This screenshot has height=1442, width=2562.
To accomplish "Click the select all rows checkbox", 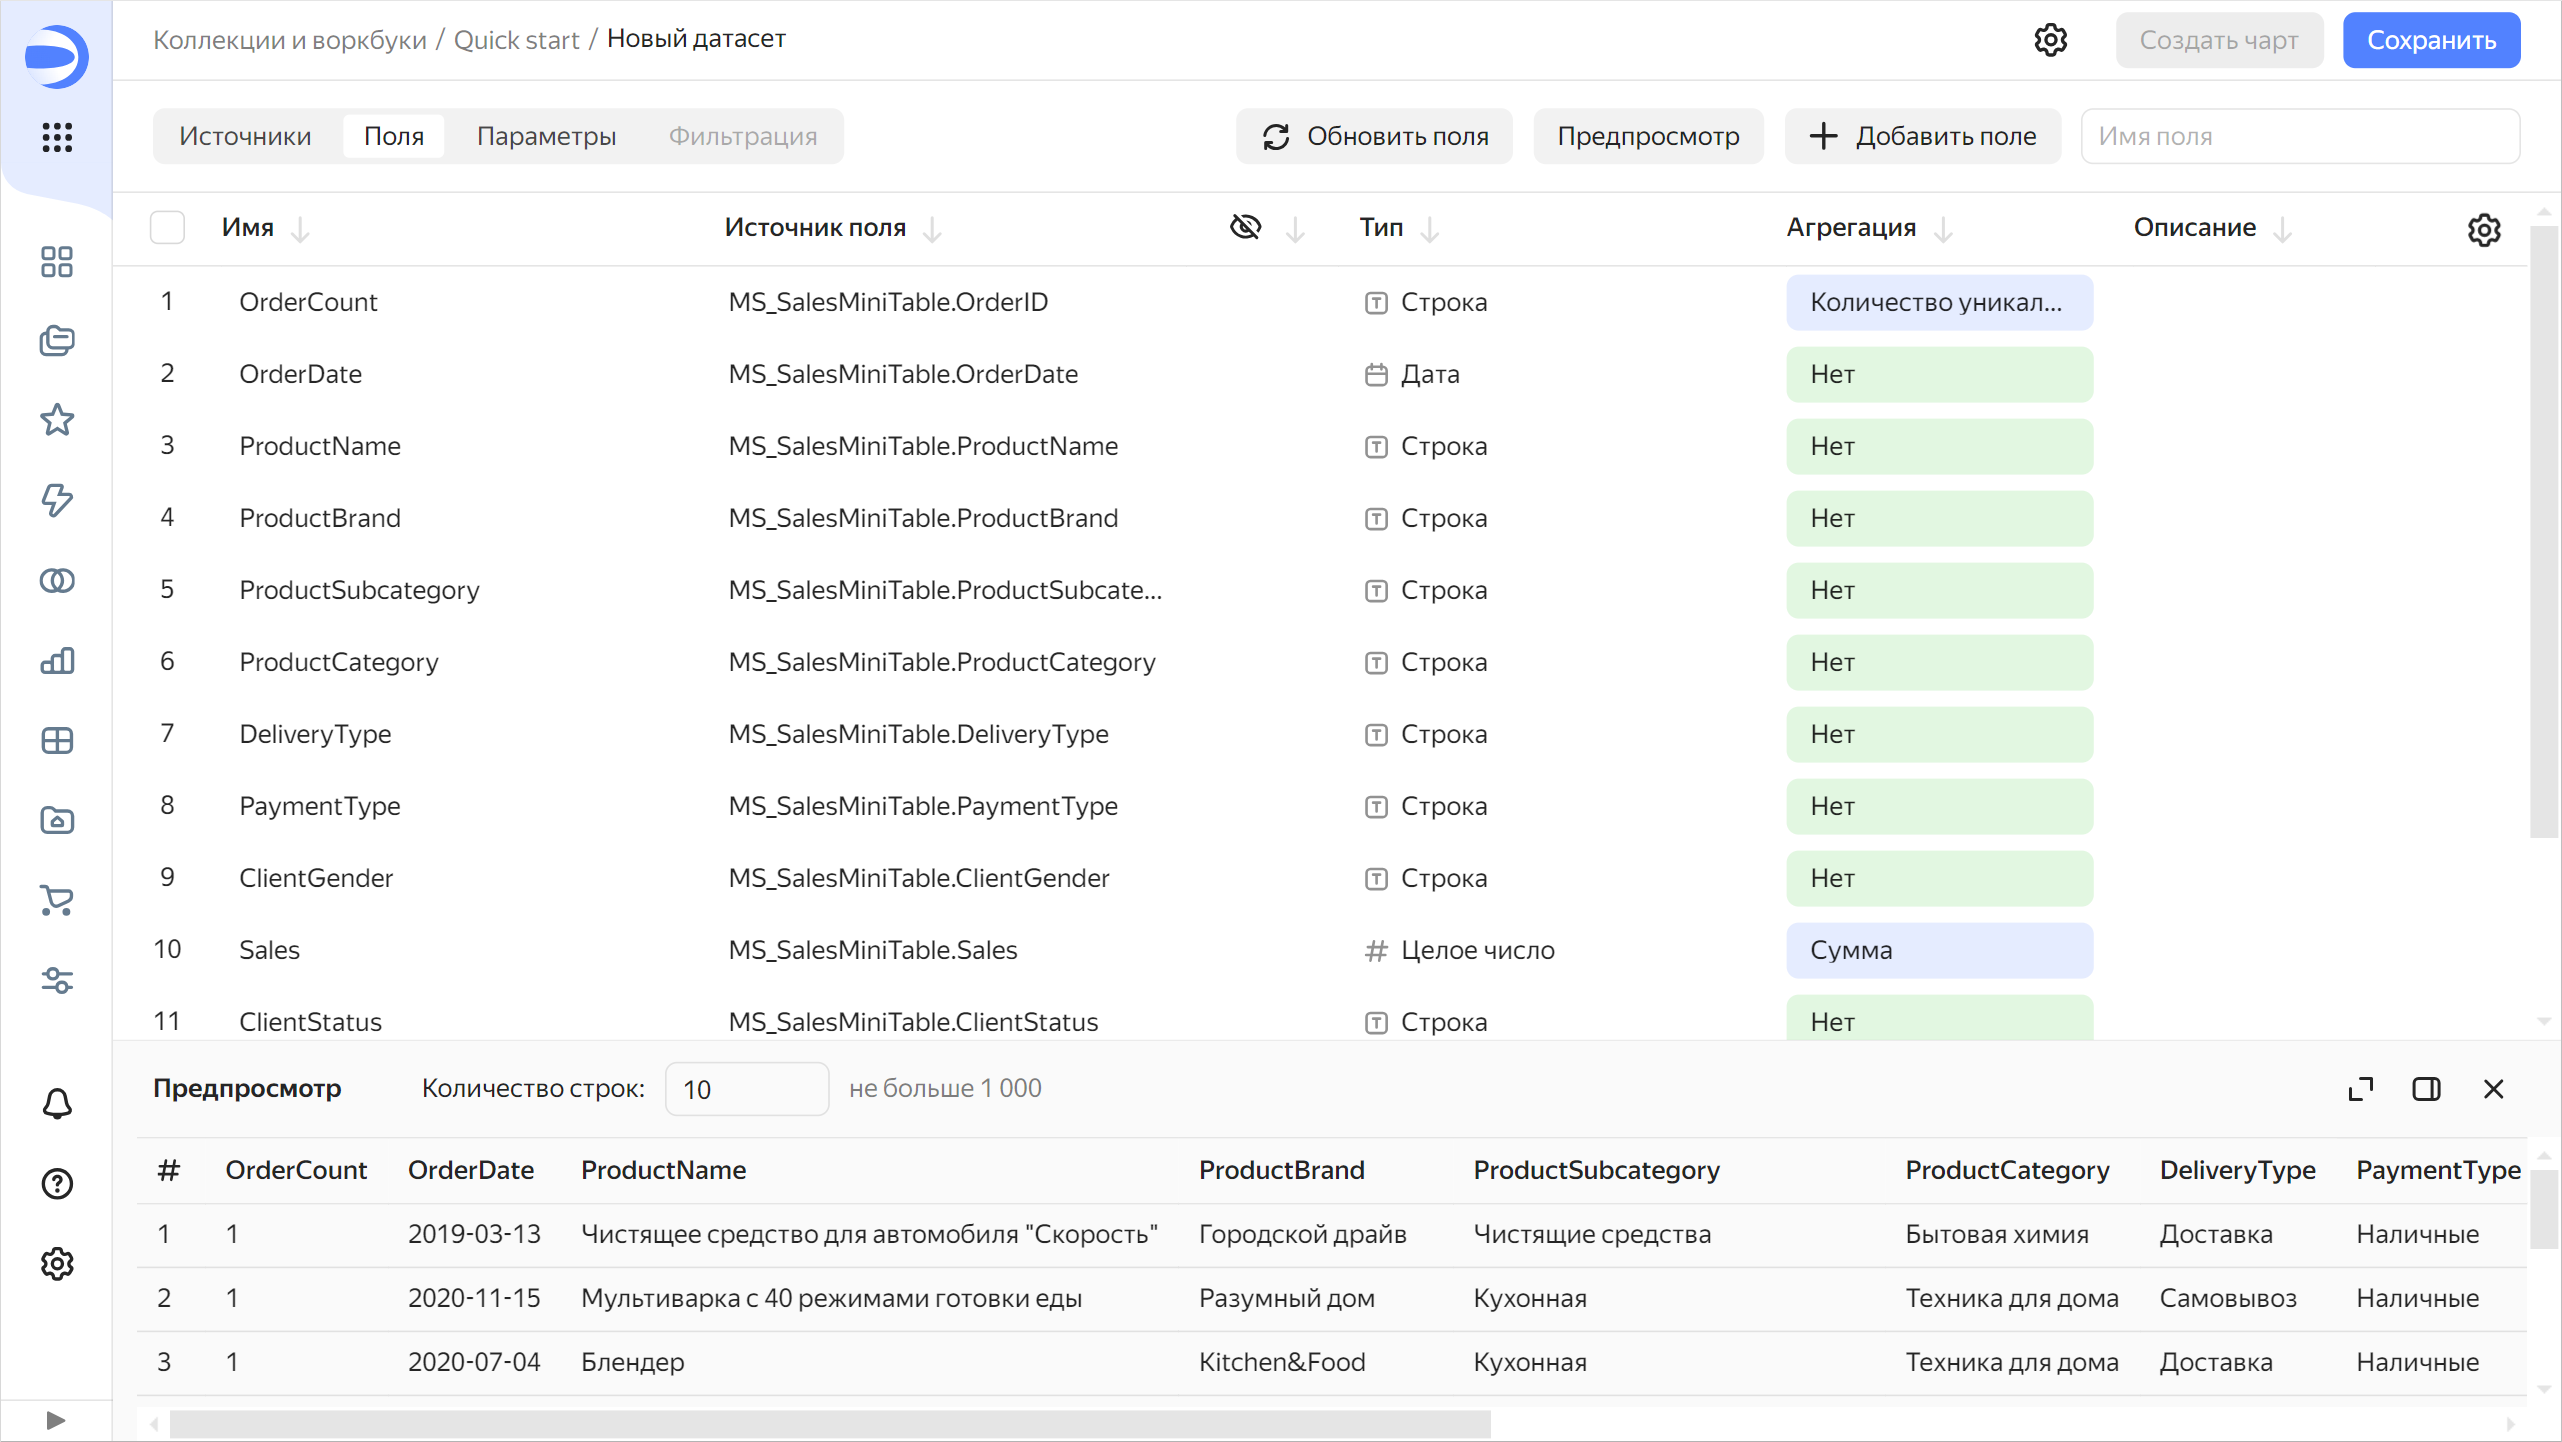I will pyautogui.click(x=169, y=227).
